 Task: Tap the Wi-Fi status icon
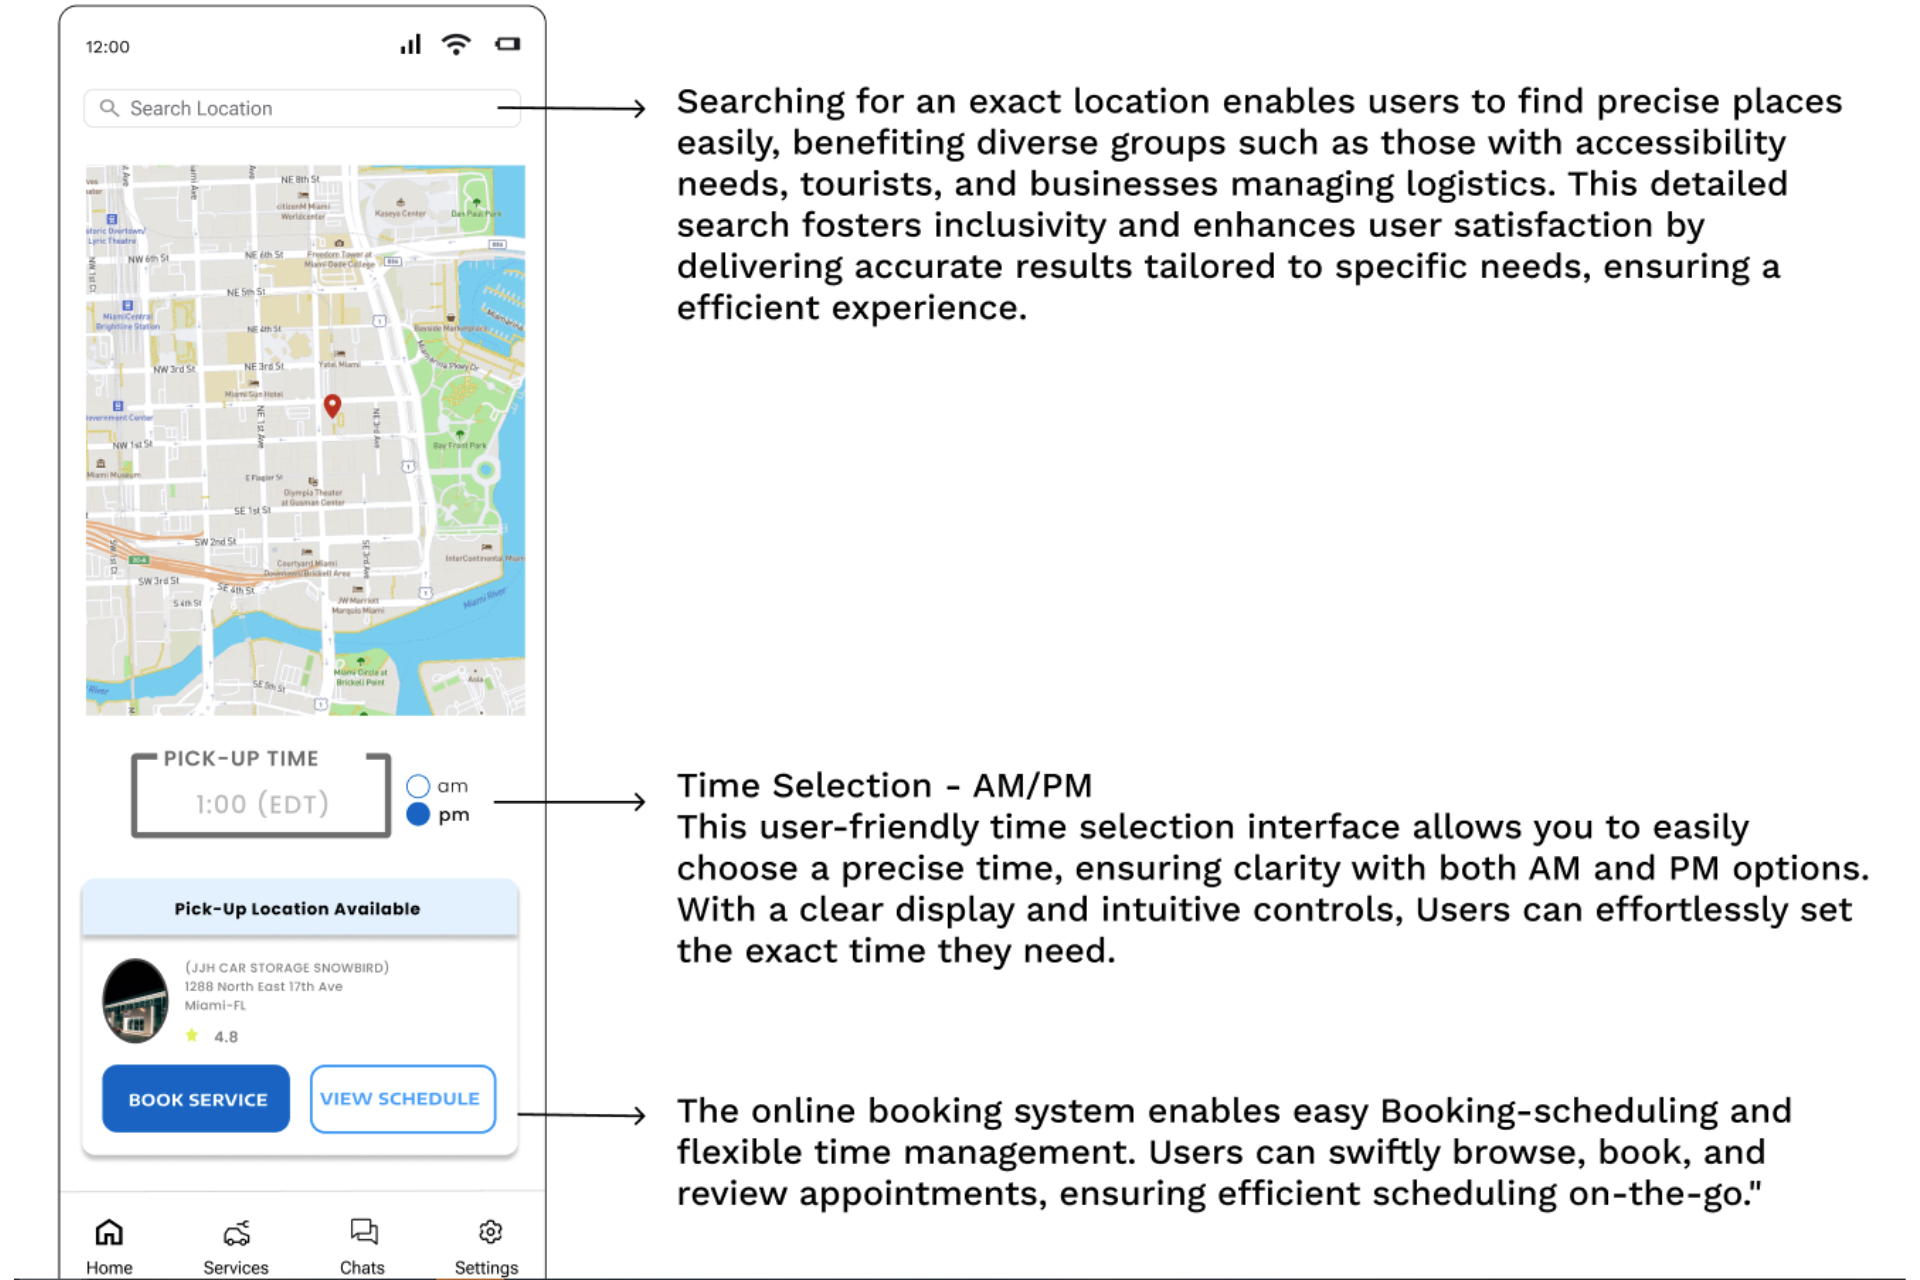(456, 44)
